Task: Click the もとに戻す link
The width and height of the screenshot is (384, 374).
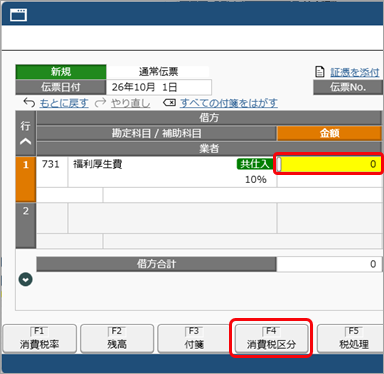Action: pos(64,103)
